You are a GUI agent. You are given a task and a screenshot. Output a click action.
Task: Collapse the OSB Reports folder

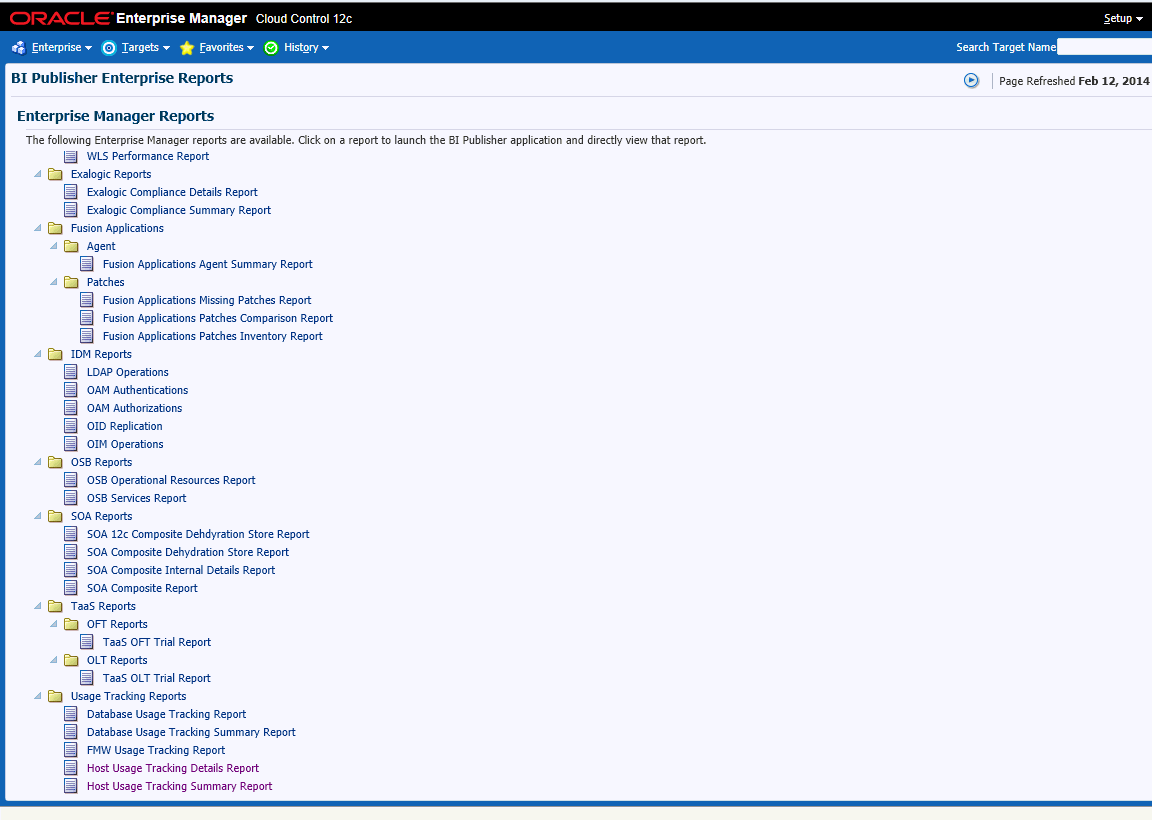click(37, 462)
